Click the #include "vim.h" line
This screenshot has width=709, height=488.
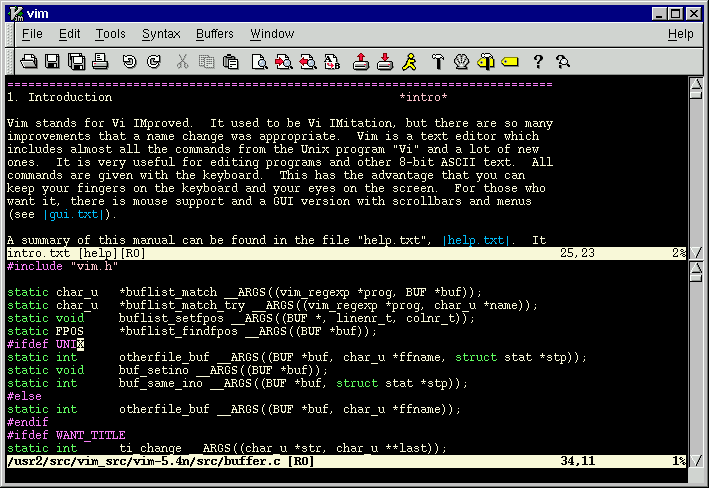click(62, 266)
